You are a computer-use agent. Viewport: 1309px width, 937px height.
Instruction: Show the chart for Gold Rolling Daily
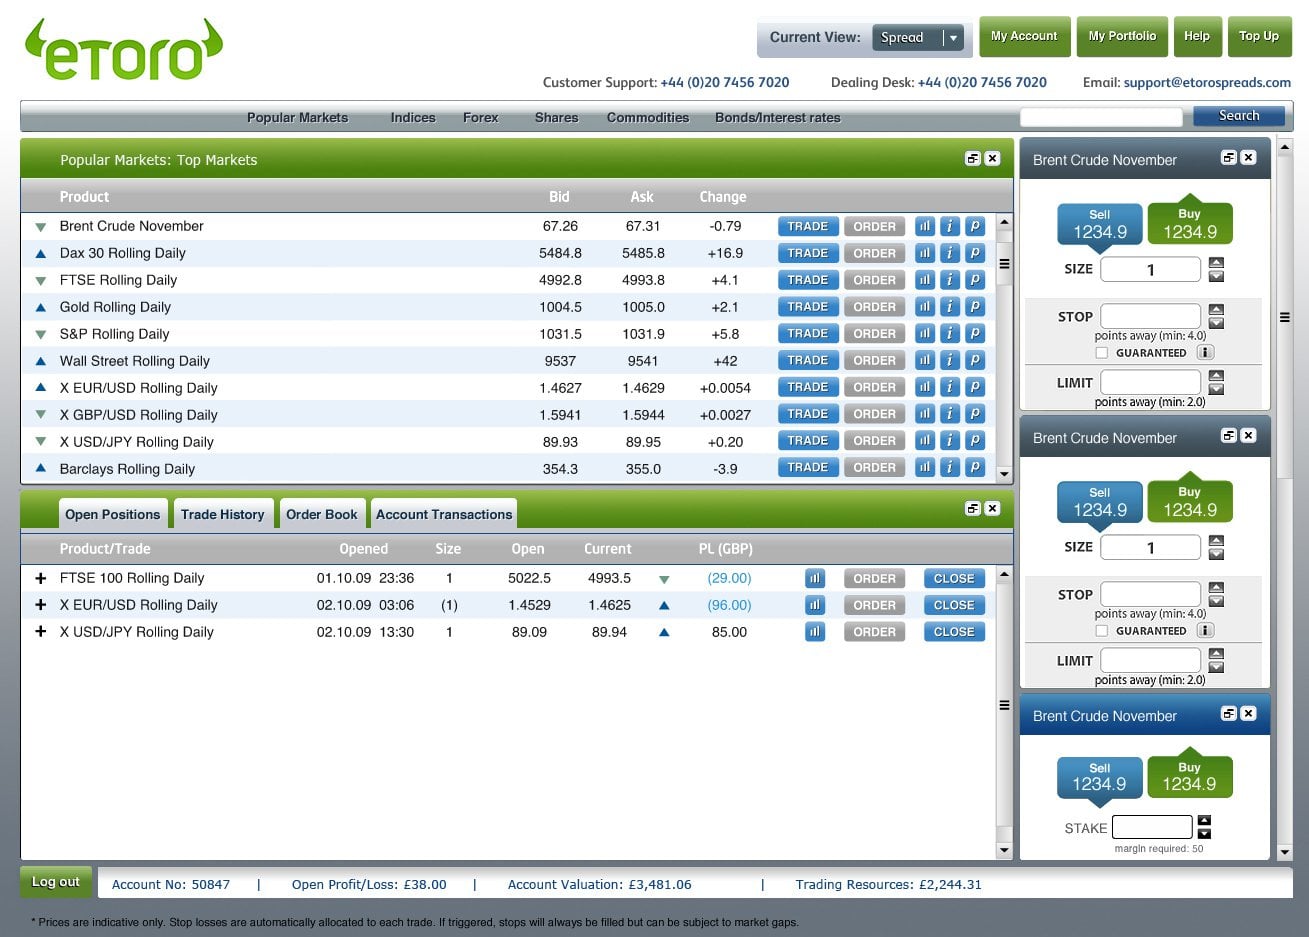(925, 307)
